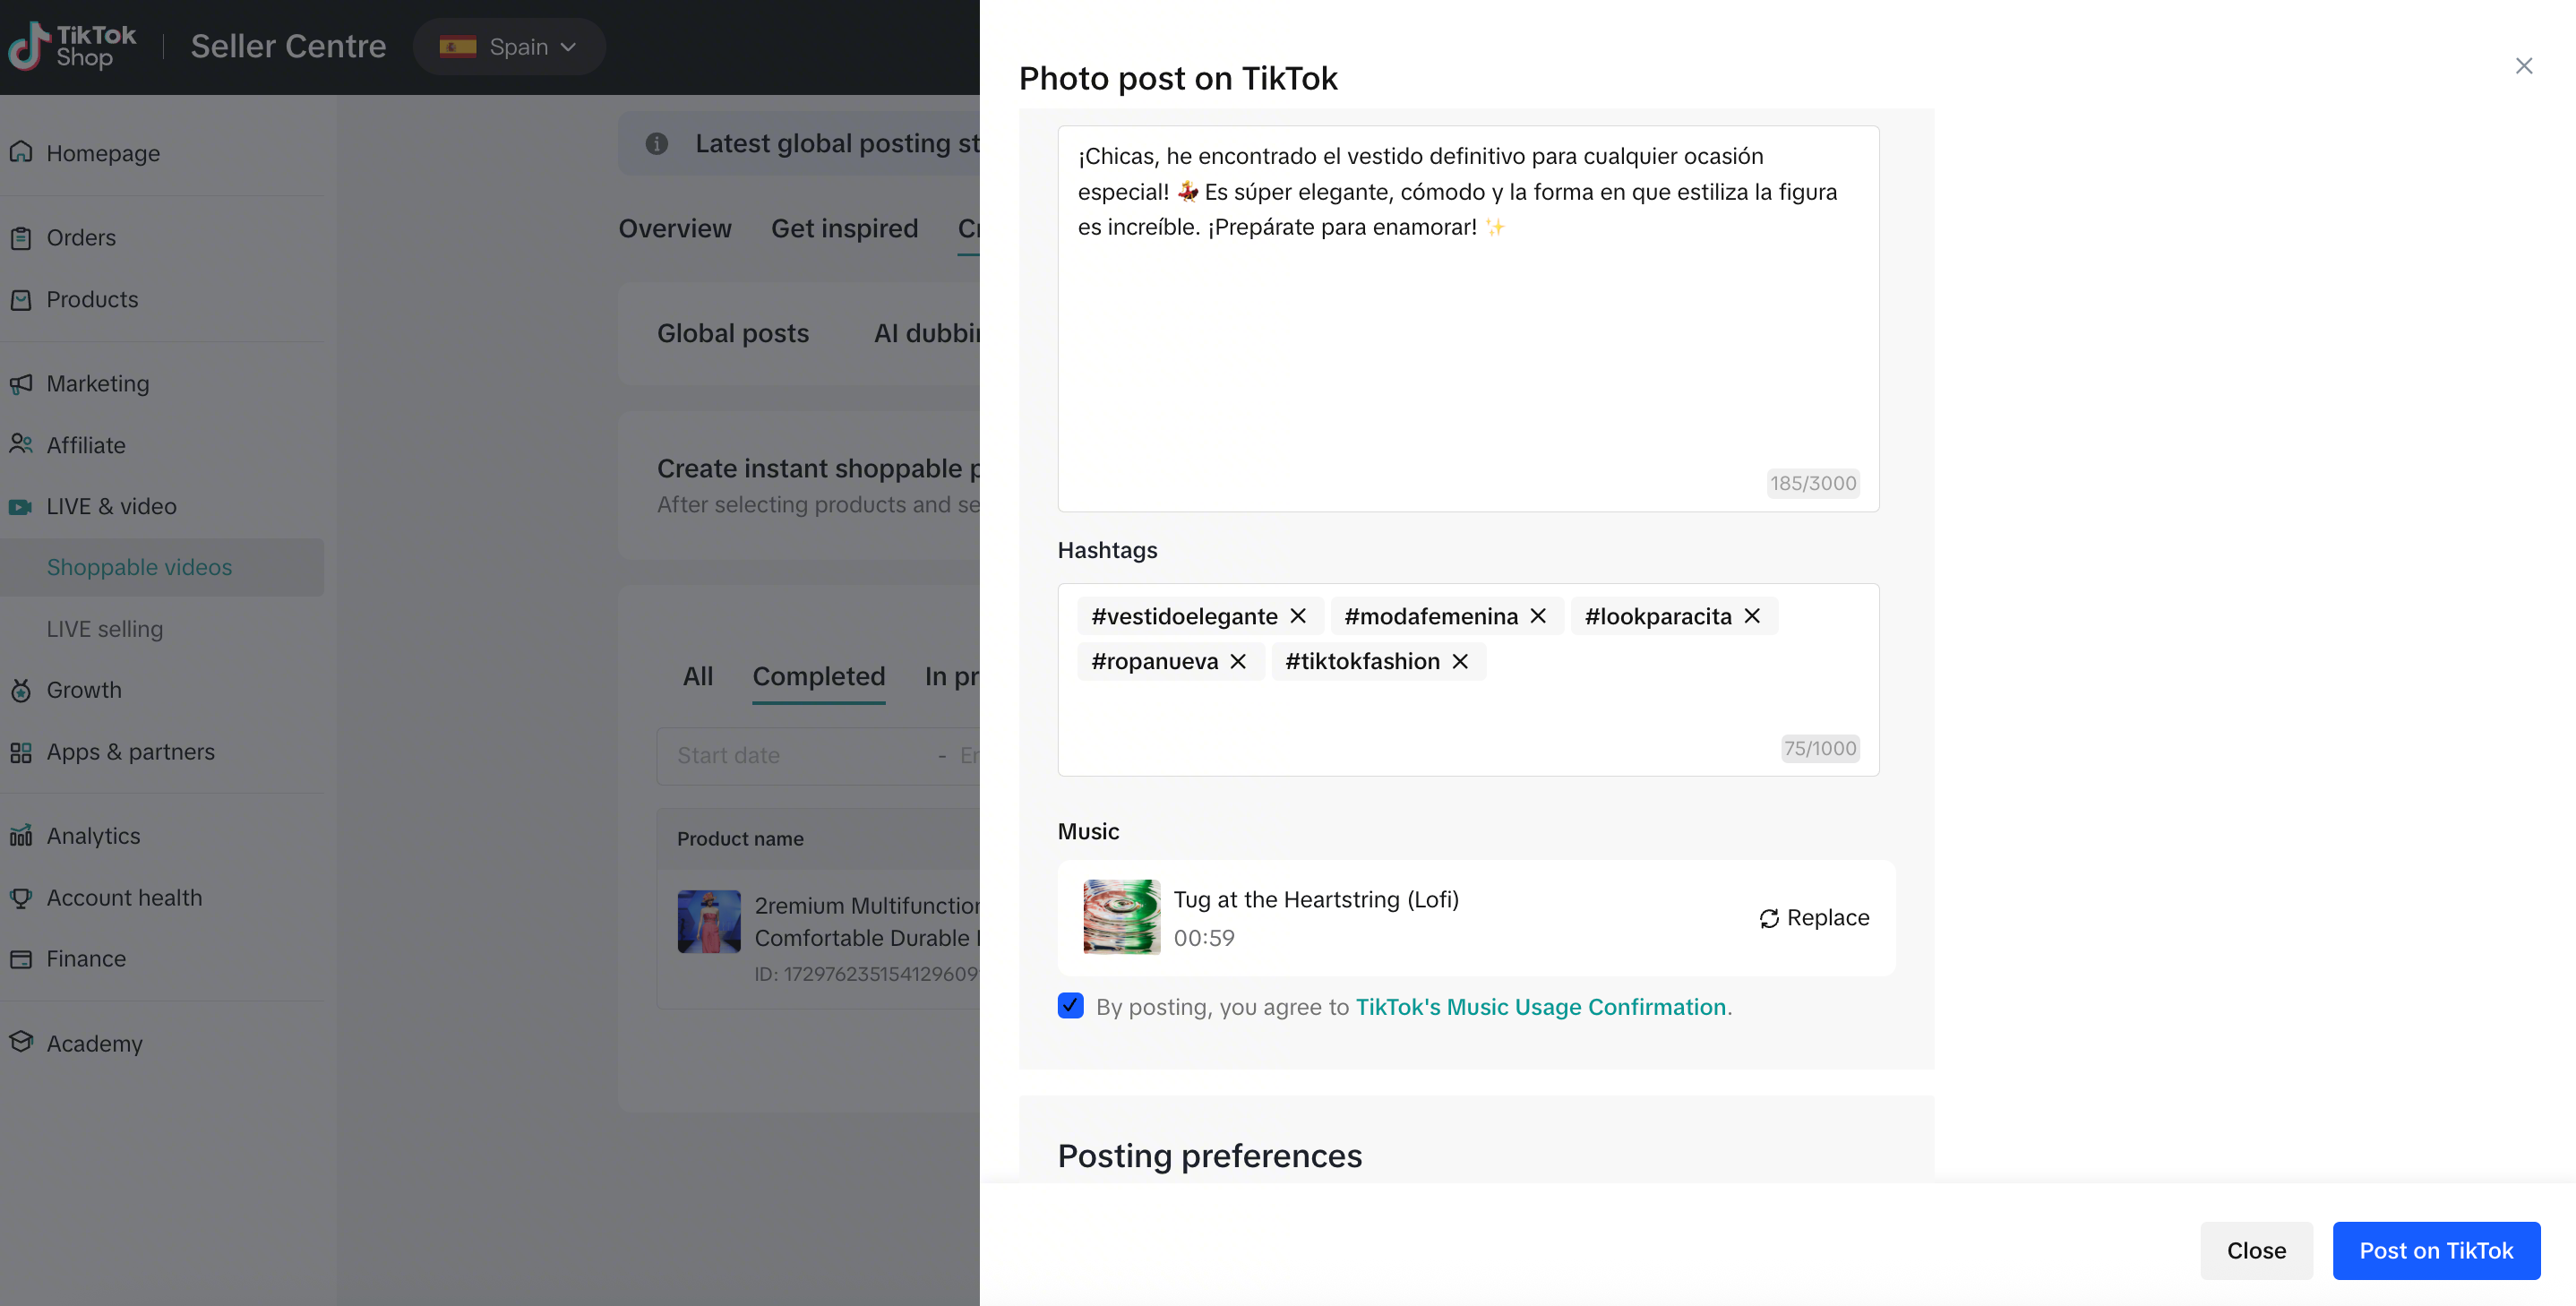
Task: Click the info icon in posting banner
Action: tap(657, 144)
